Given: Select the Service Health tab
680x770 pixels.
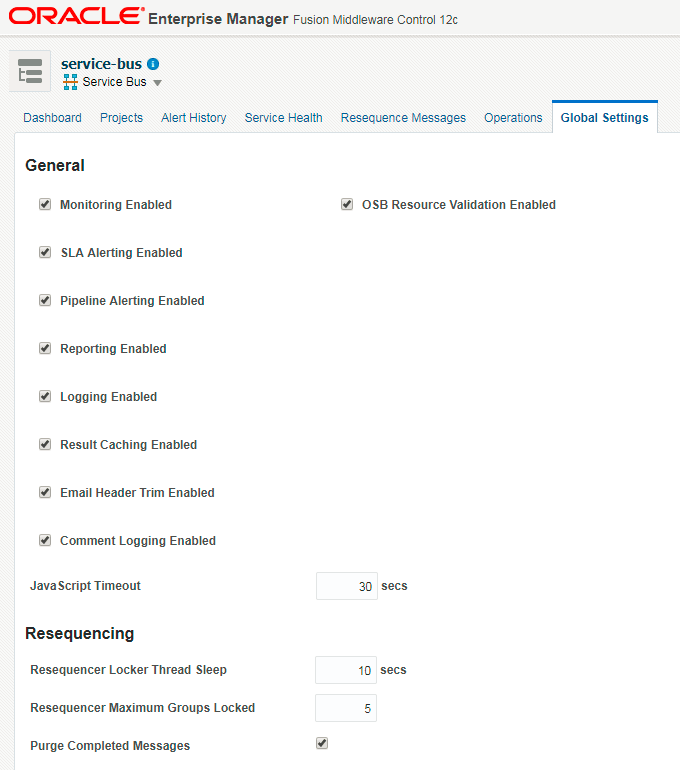Looking at the screenshot, I should pyautogui.click(x=283, y=118).
